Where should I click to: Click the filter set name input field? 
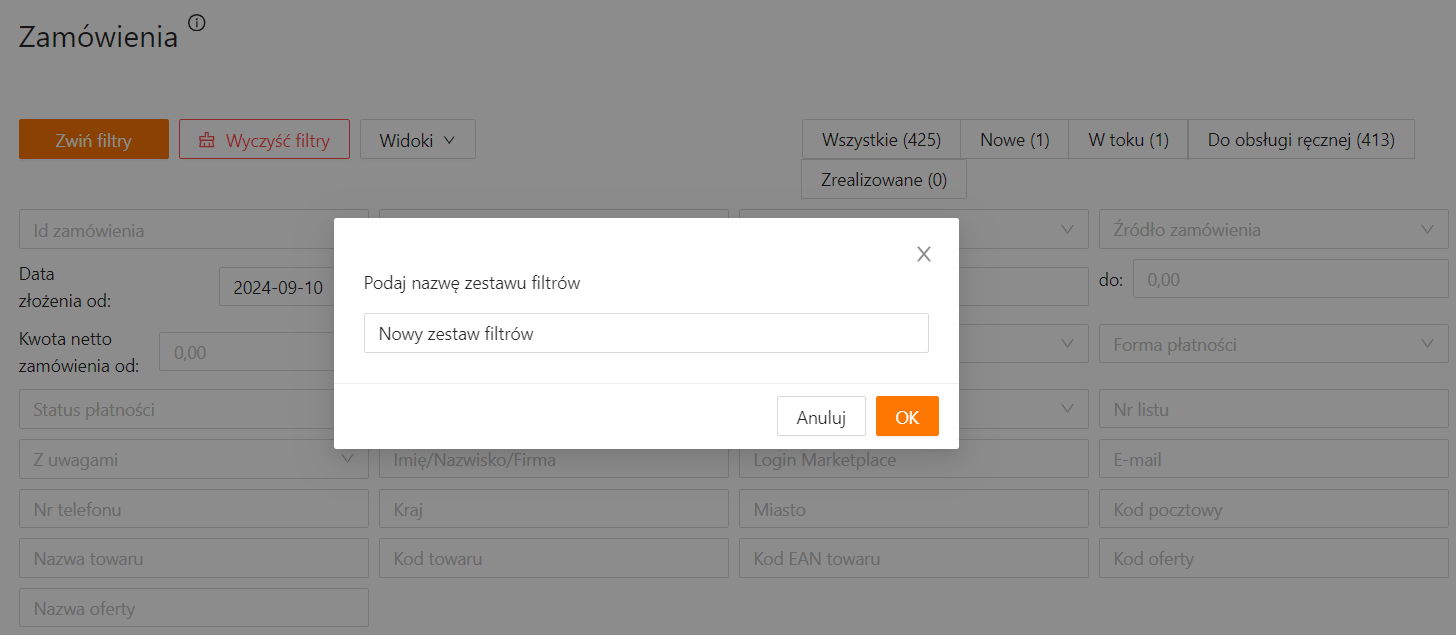point(646,334)
